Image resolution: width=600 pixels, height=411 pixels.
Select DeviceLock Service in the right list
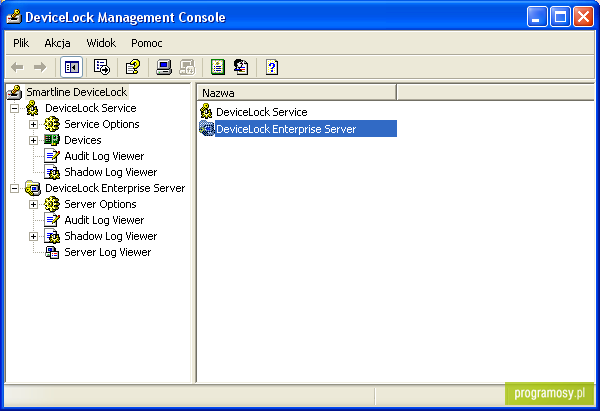coord(262,112)
